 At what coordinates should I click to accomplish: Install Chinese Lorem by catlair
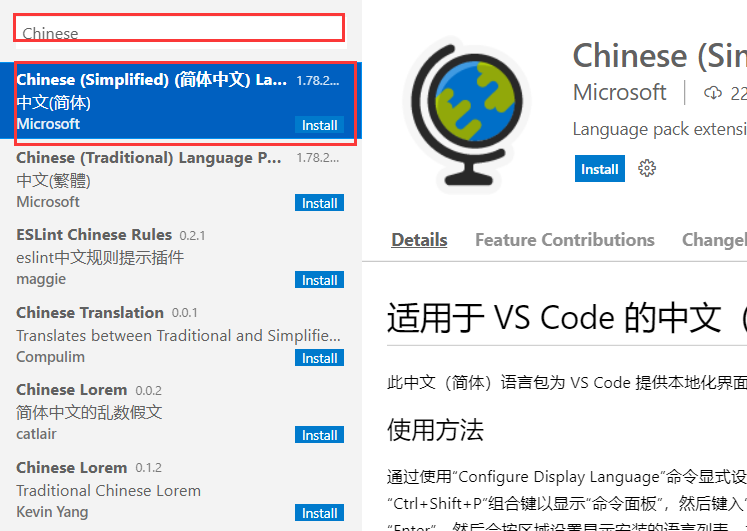[319, 435]
